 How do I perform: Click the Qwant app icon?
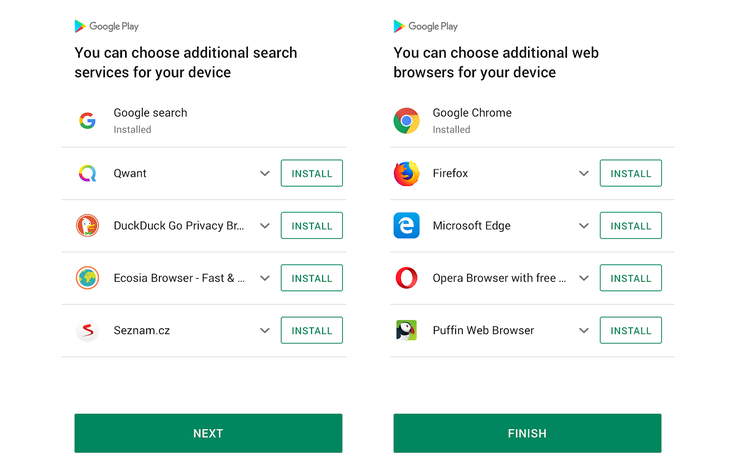tap(87, 173)
